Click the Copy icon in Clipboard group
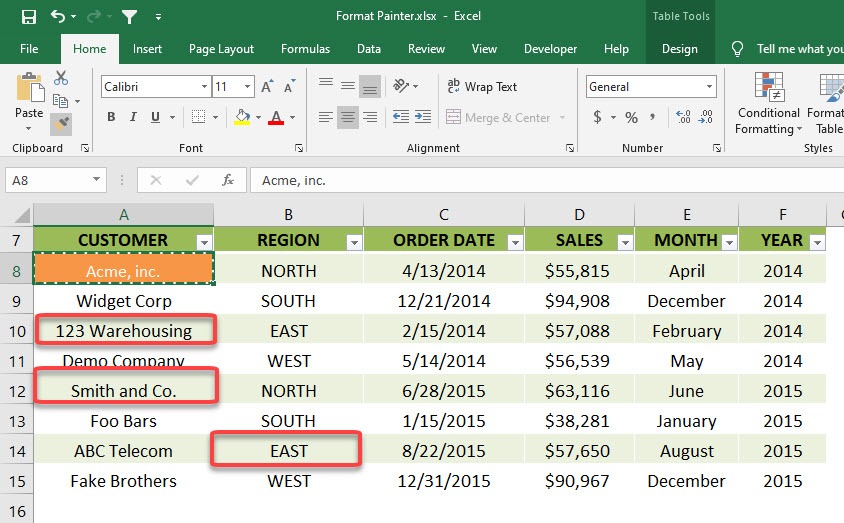 point(60,101)
